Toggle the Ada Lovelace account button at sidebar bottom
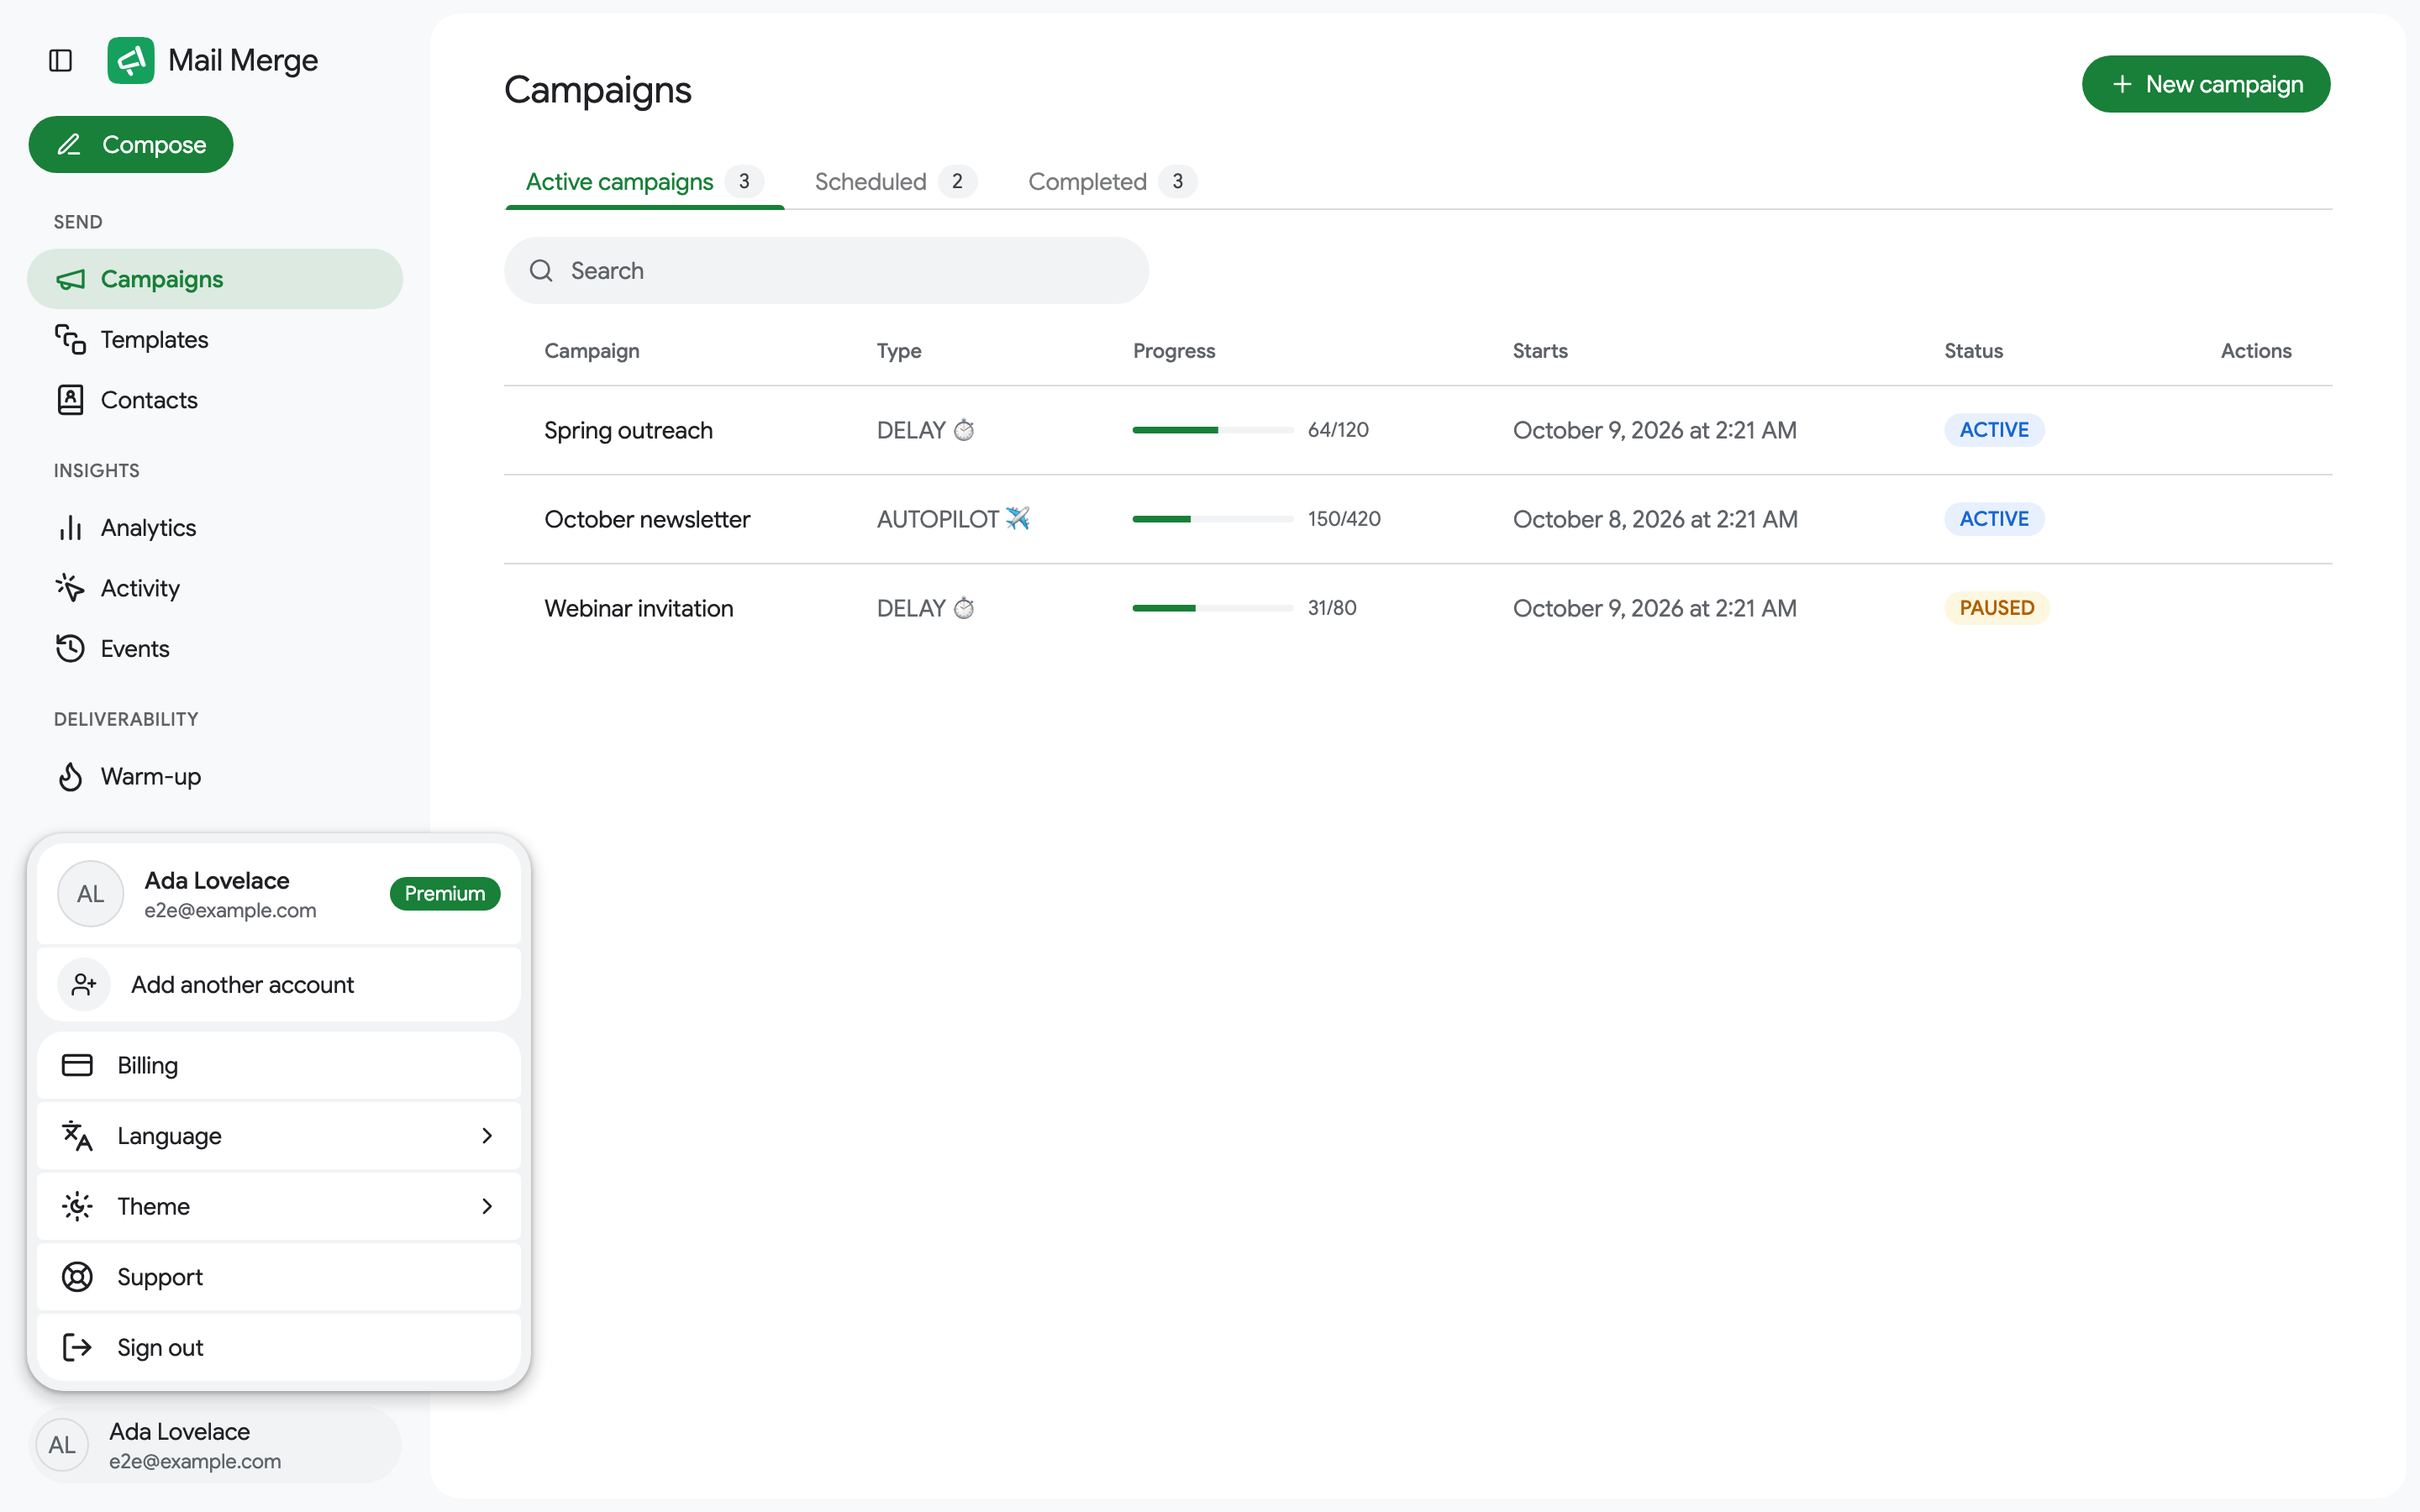The image size is (2420, 1512). (x=215, y=1446)
